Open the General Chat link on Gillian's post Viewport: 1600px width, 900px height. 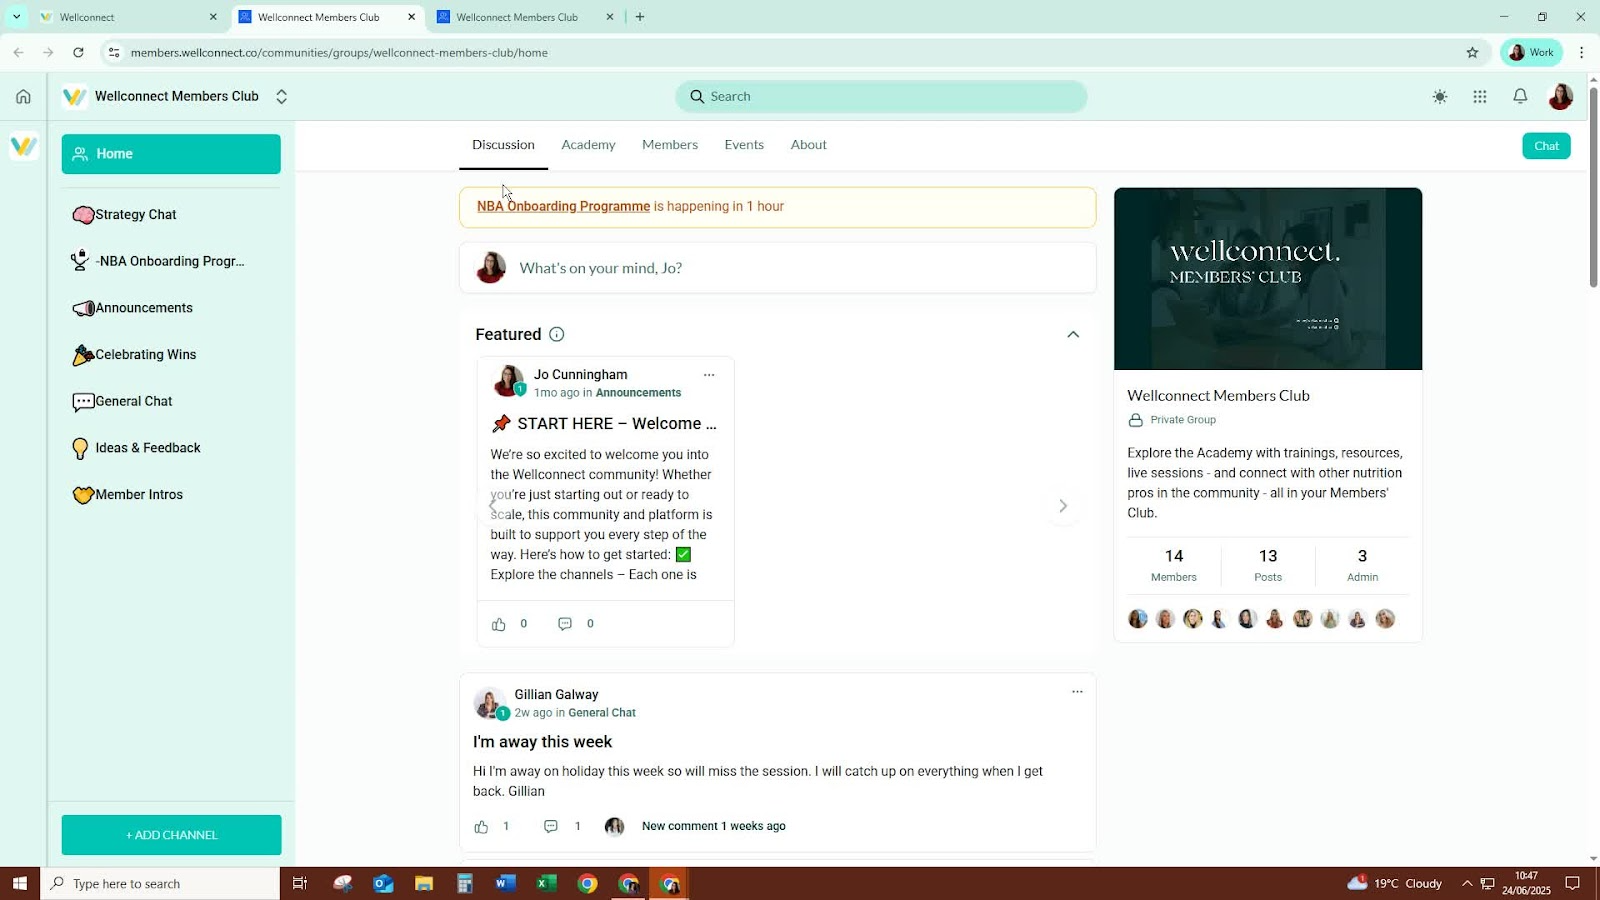click(602, 713)
